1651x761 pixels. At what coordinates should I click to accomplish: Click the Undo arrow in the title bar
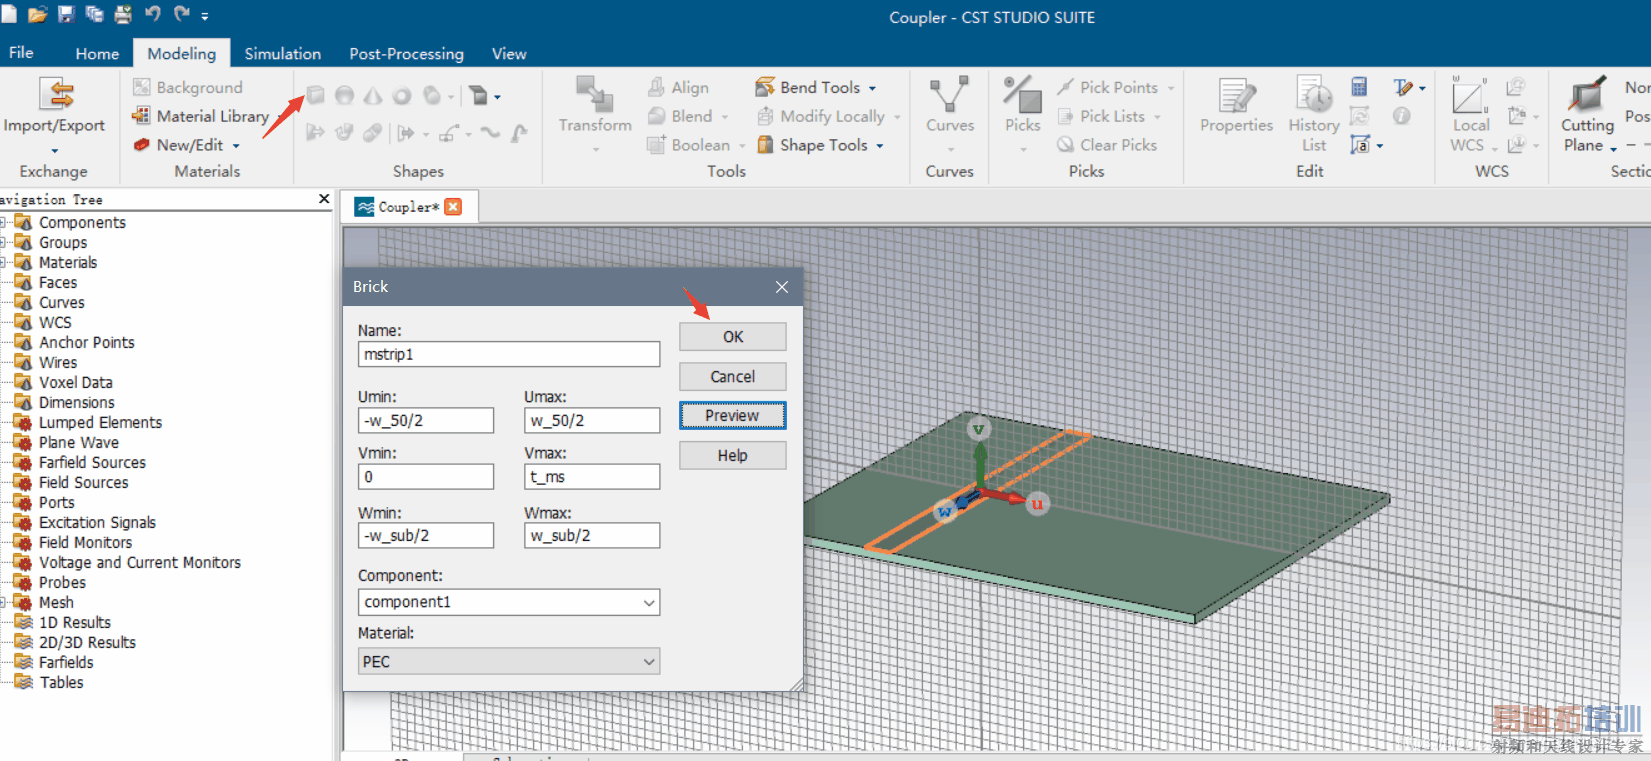(152, 14)
